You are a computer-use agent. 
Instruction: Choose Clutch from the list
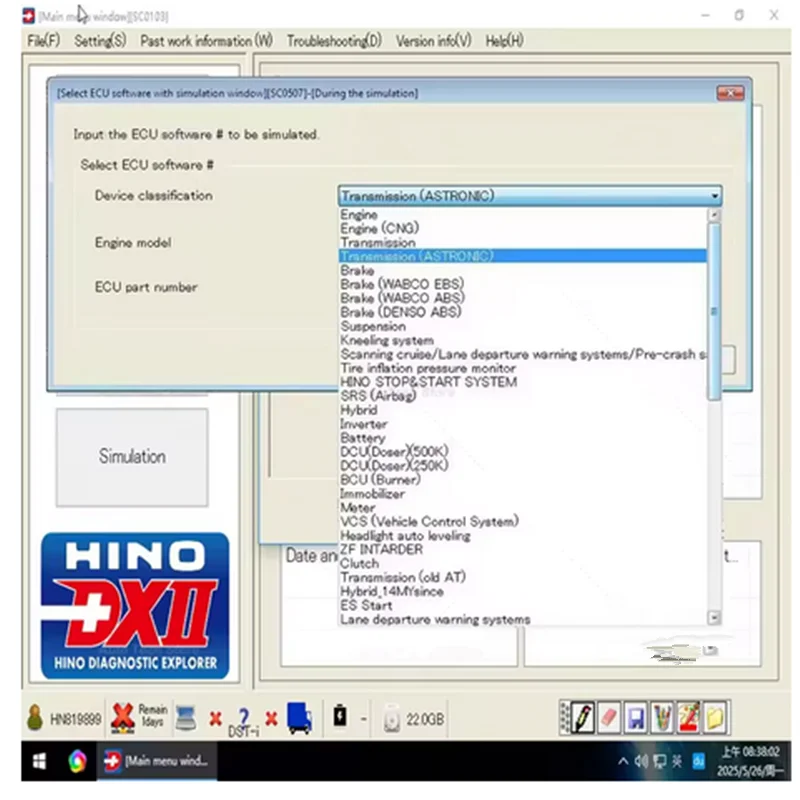point(523,563)
